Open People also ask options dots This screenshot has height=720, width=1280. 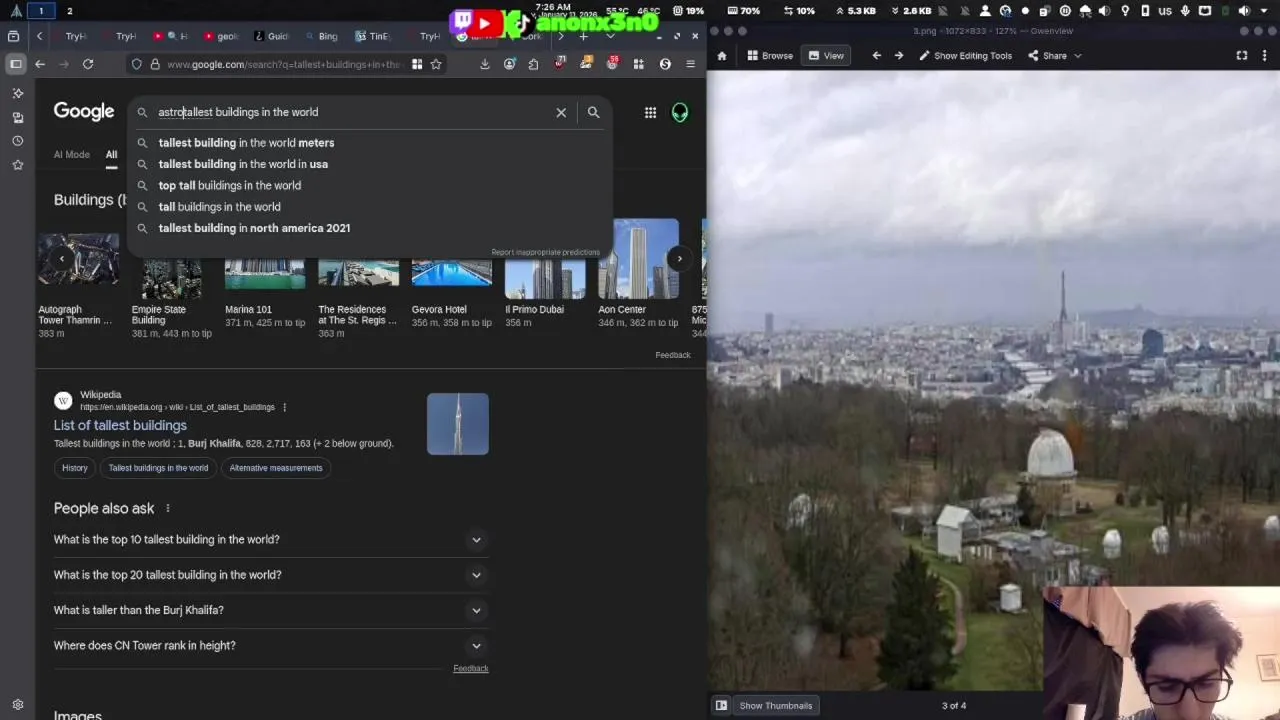point(167,508)
